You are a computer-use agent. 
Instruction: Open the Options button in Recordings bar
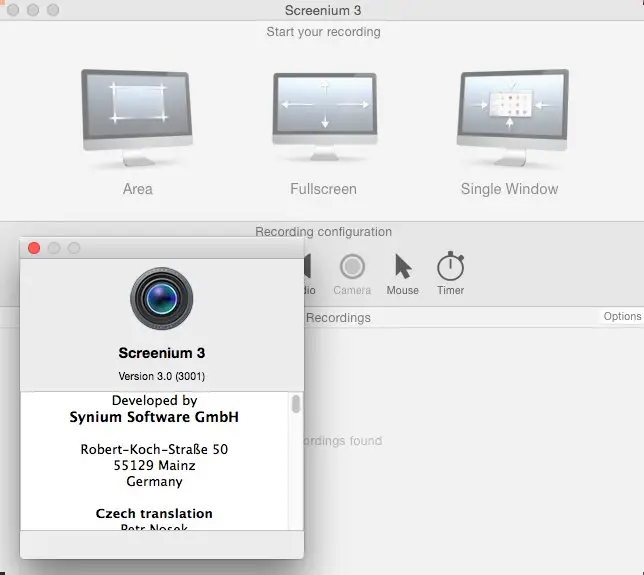click(x=622, y=316)
